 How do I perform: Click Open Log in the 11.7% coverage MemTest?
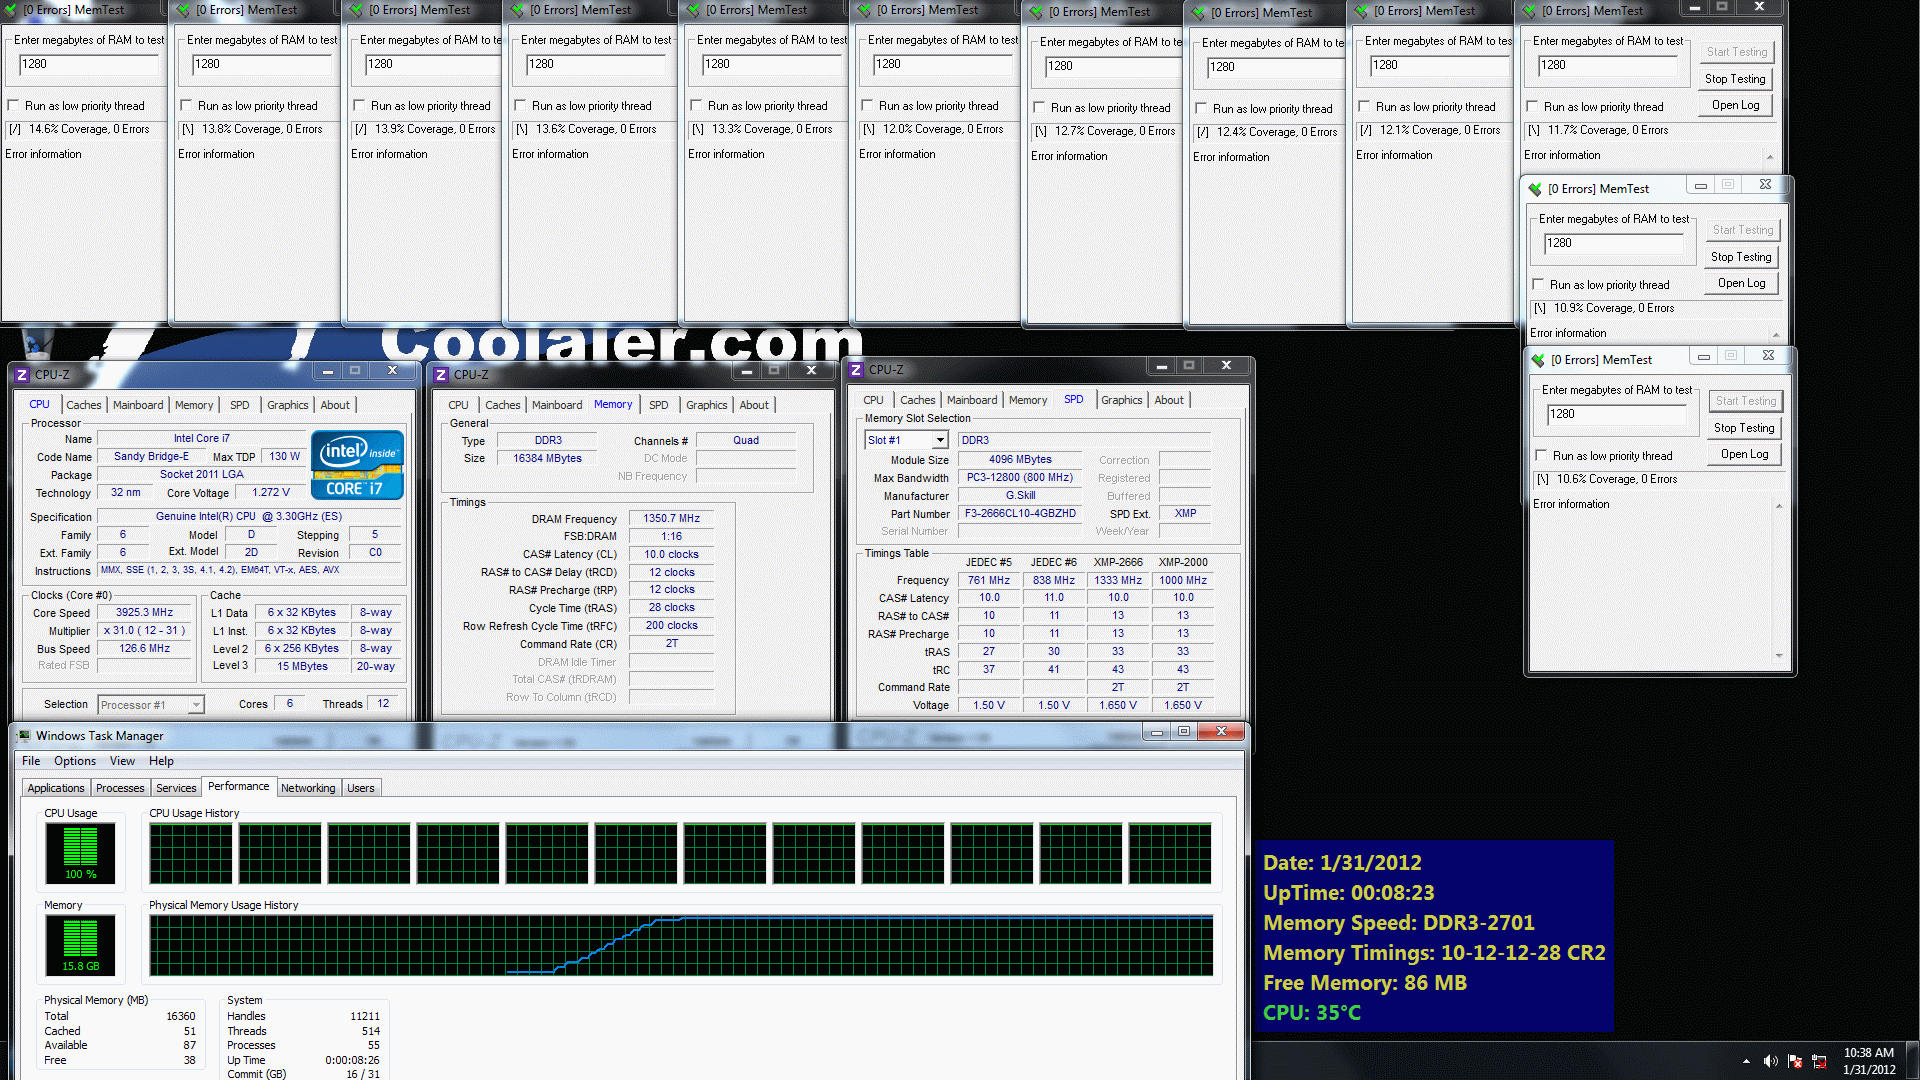[x=1735, y=105]
